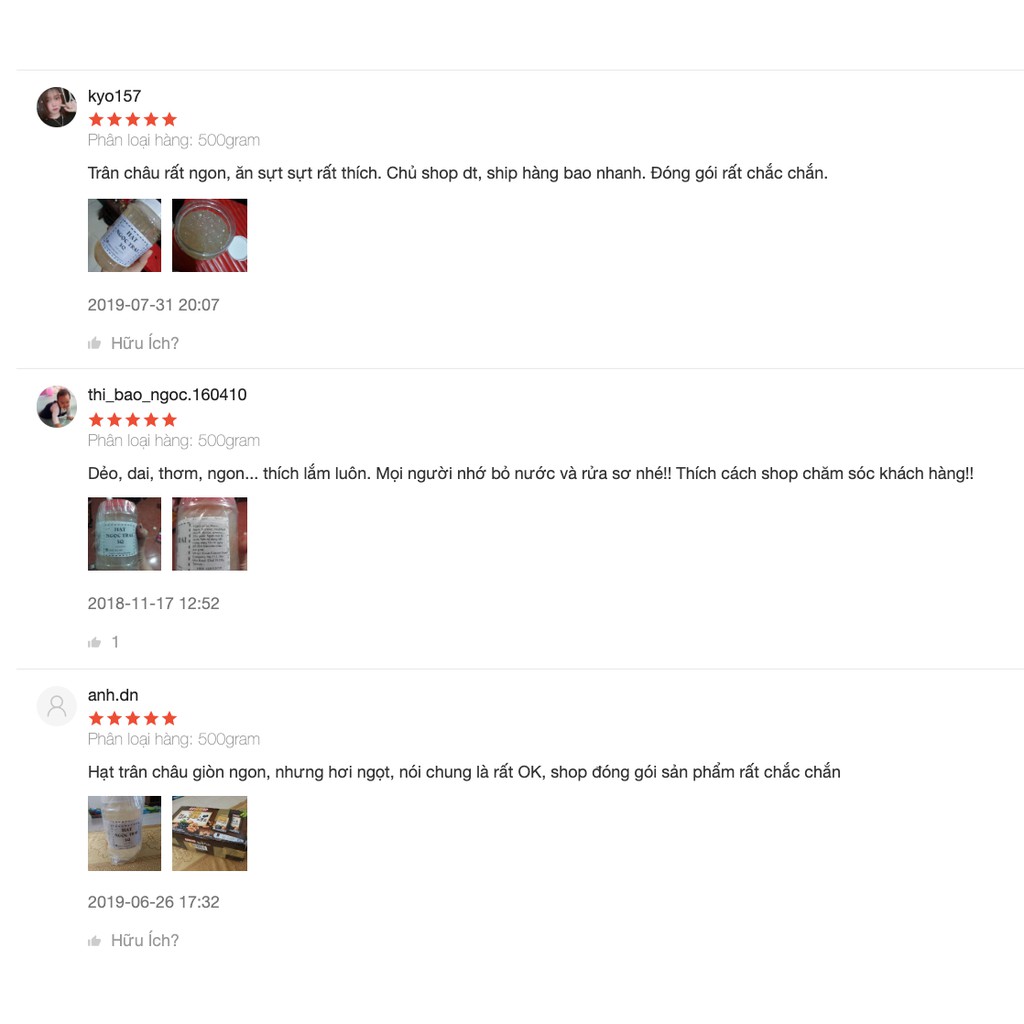Click kyo157's profile avatar
This screenshot has width=1024, height=1024.
pyautogui.click(x=57, y=107)
